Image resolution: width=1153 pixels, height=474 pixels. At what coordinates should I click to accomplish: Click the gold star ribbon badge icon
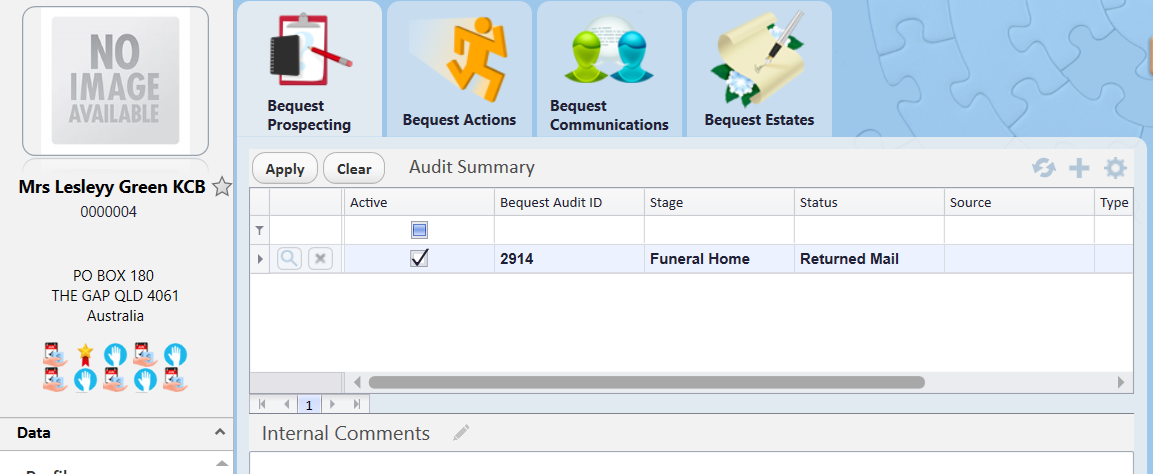85,354
